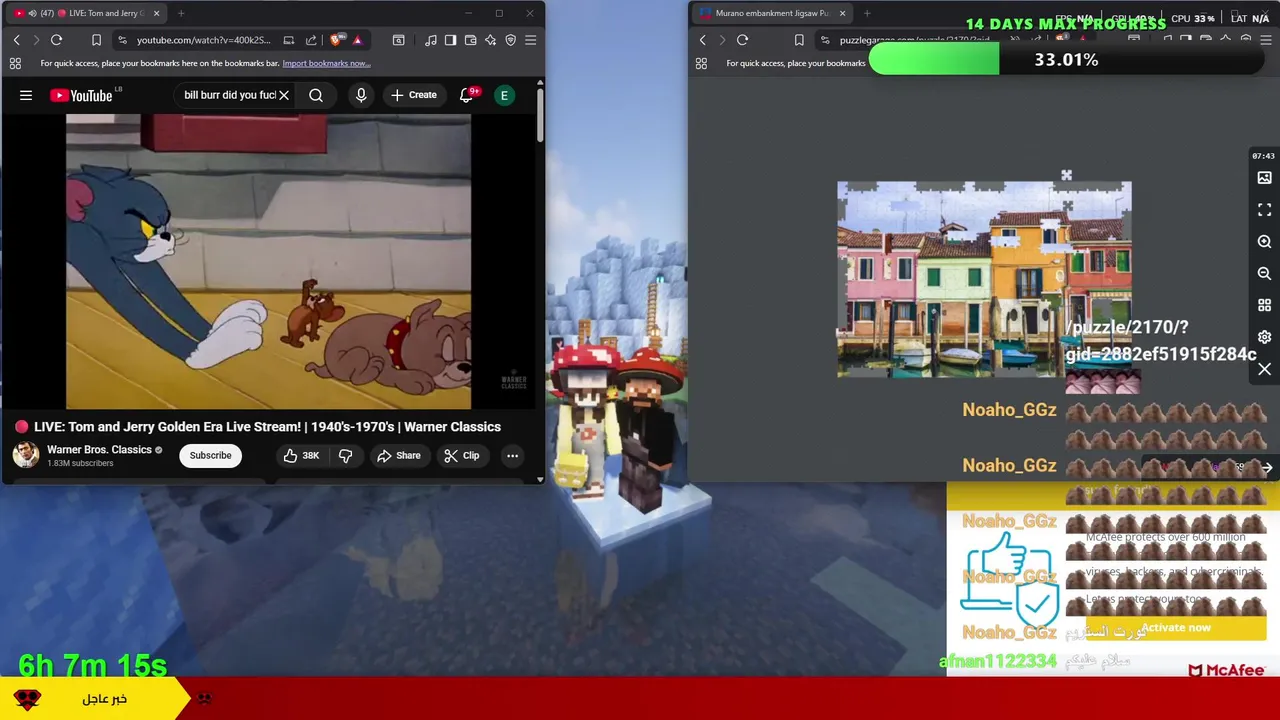Screen dimensions: 1280x720
Task: Go back in the puzzle browser window
Action: coord(702,40)
